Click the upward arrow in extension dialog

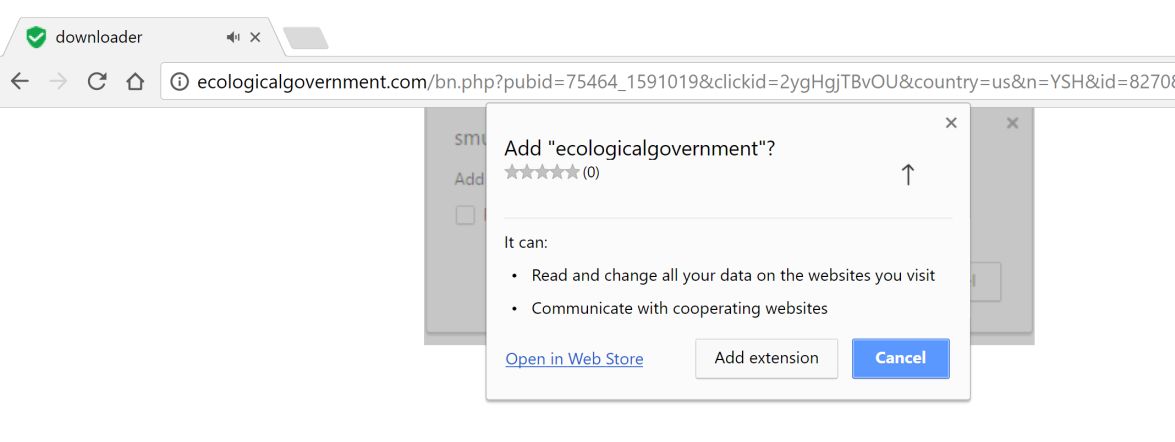pos(907,175)
